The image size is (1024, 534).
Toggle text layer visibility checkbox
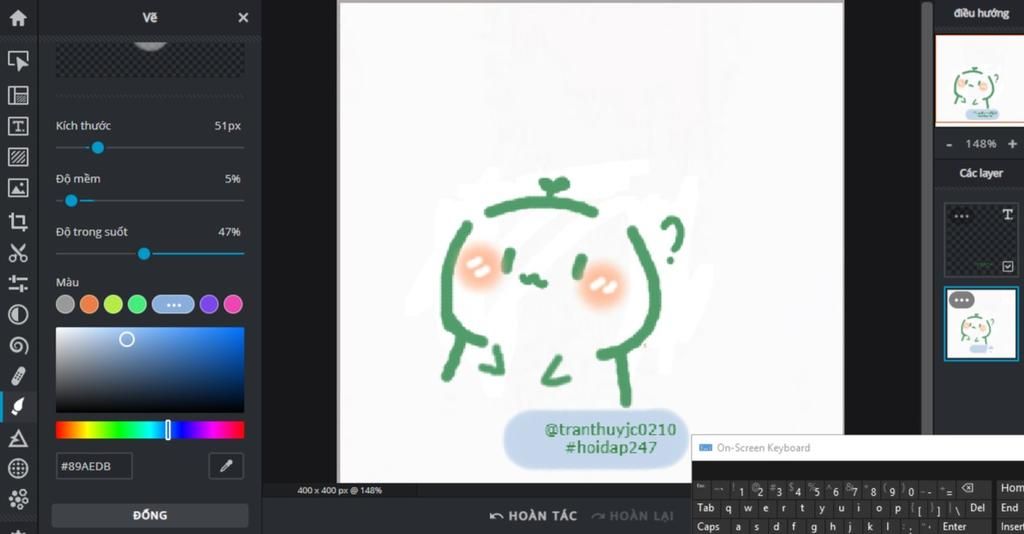tap(1008, 266)
